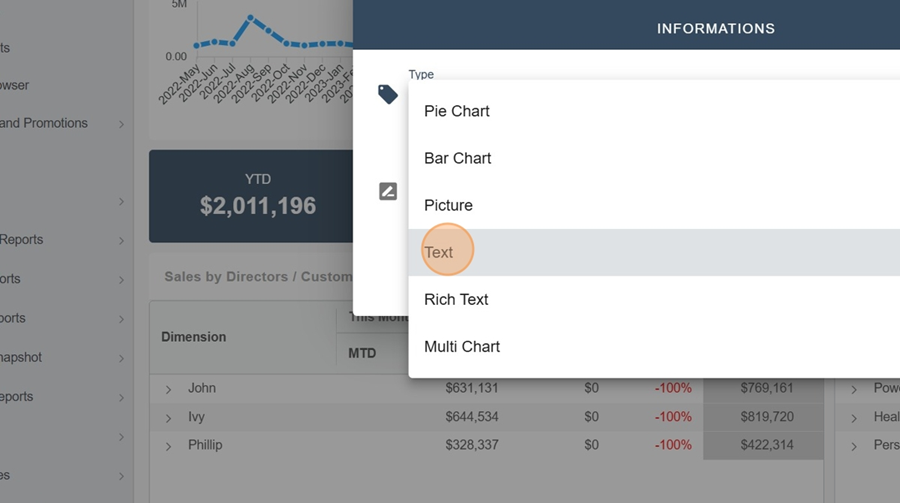Expand the John row

168,389
